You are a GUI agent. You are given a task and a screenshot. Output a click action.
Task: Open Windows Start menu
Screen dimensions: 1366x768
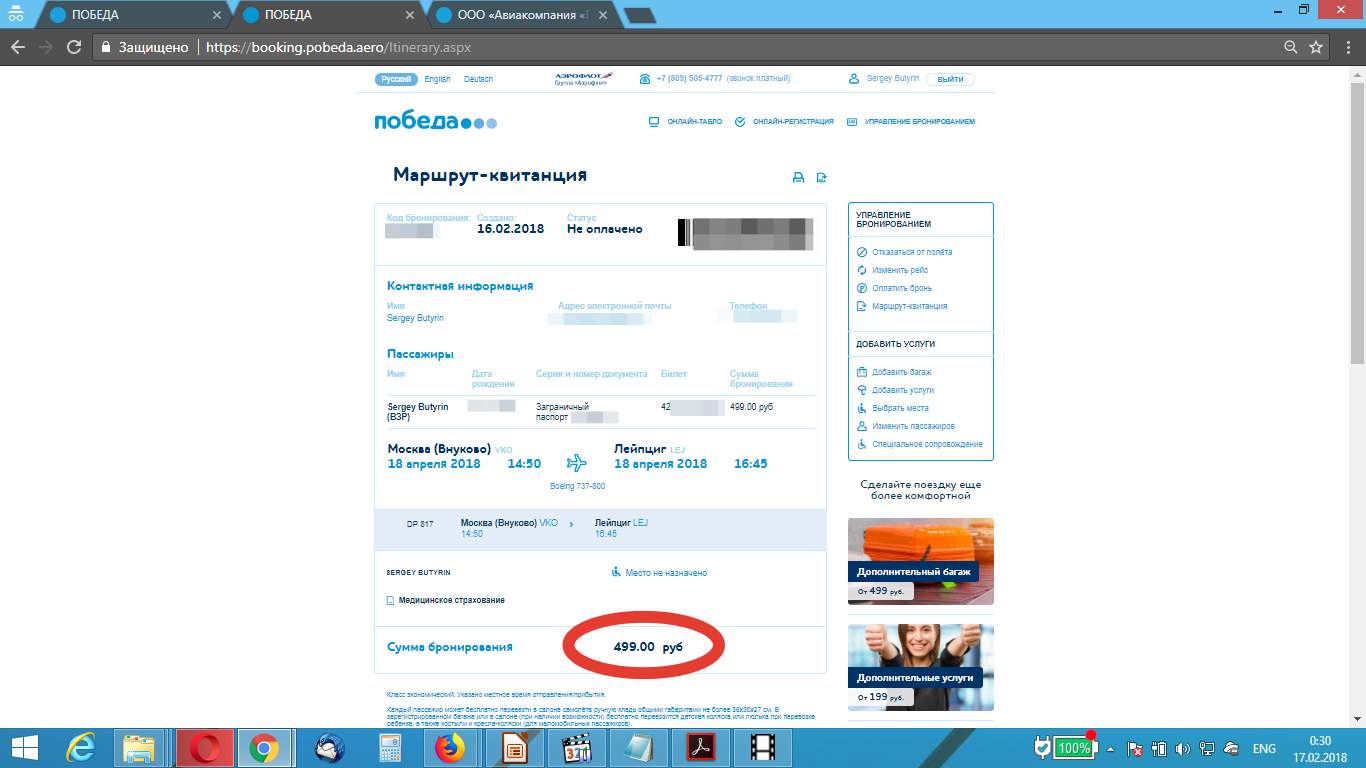[x=24, y=748]
